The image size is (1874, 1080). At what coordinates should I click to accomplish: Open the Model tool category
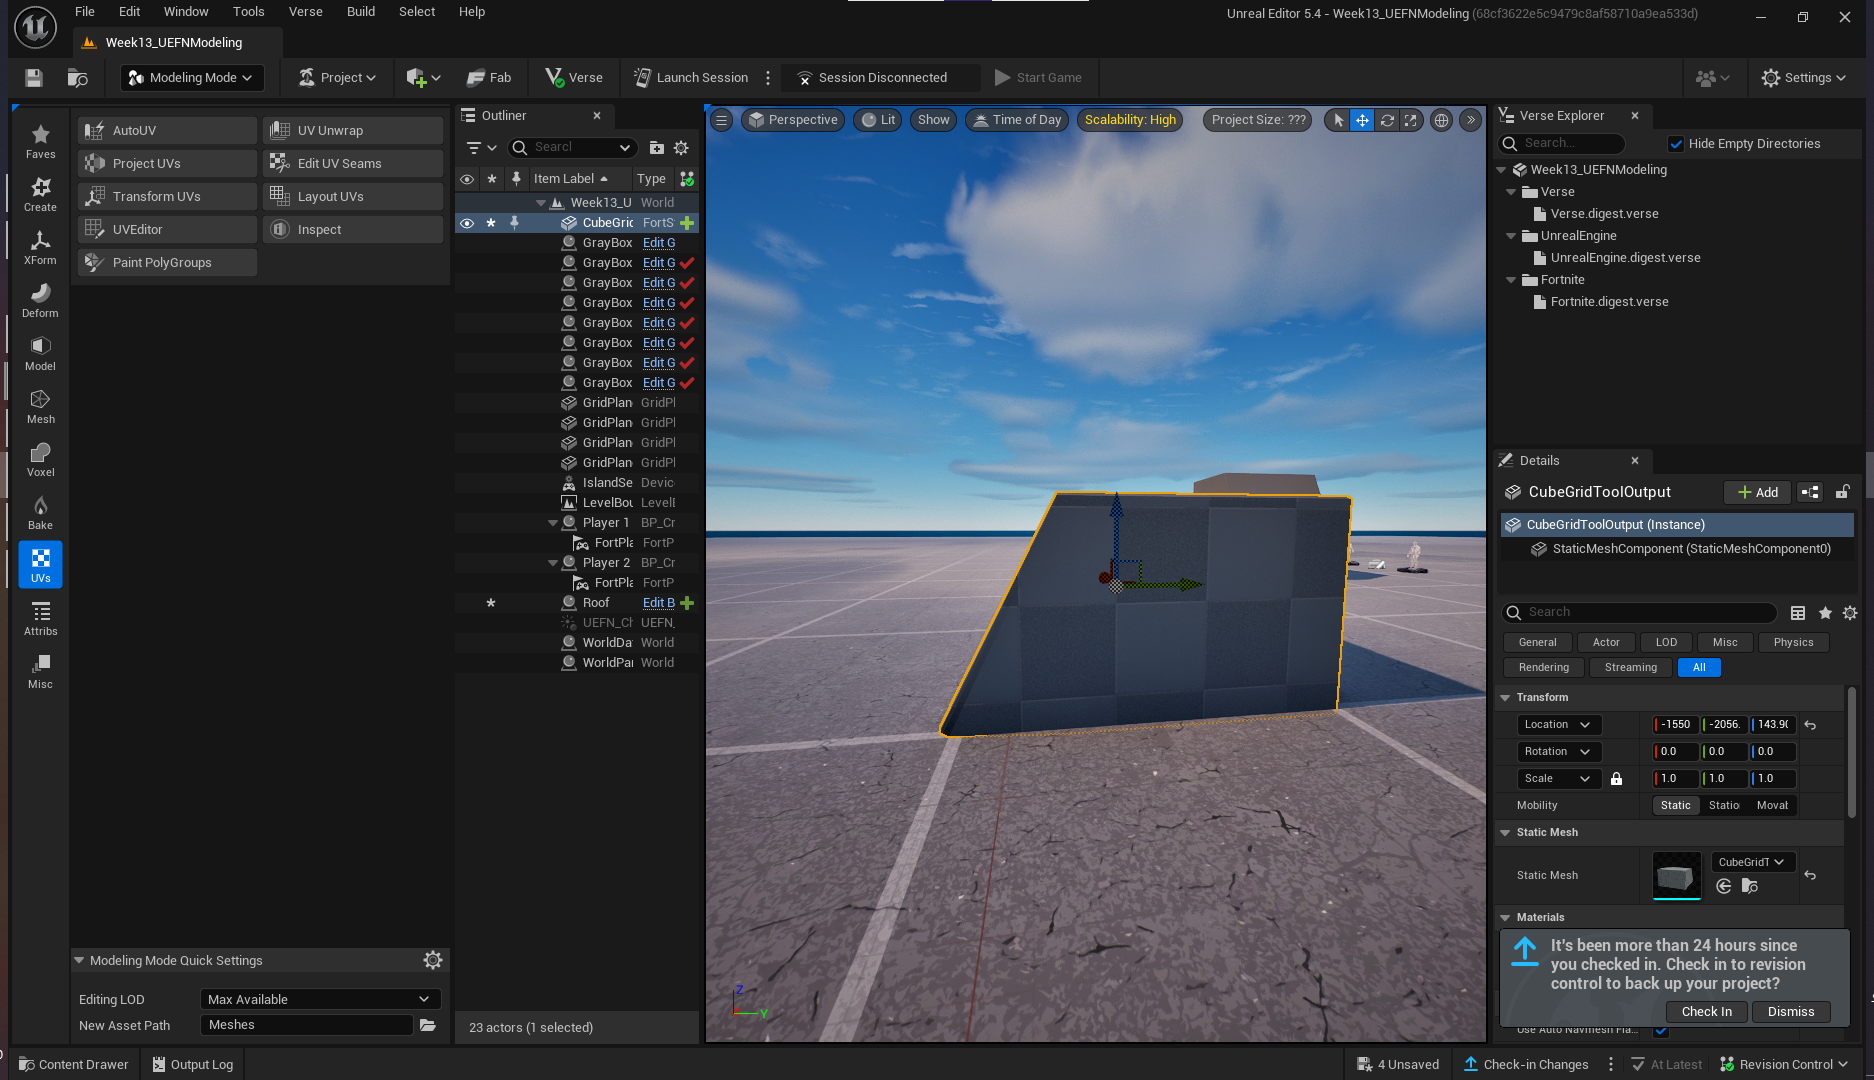point(40,353)
